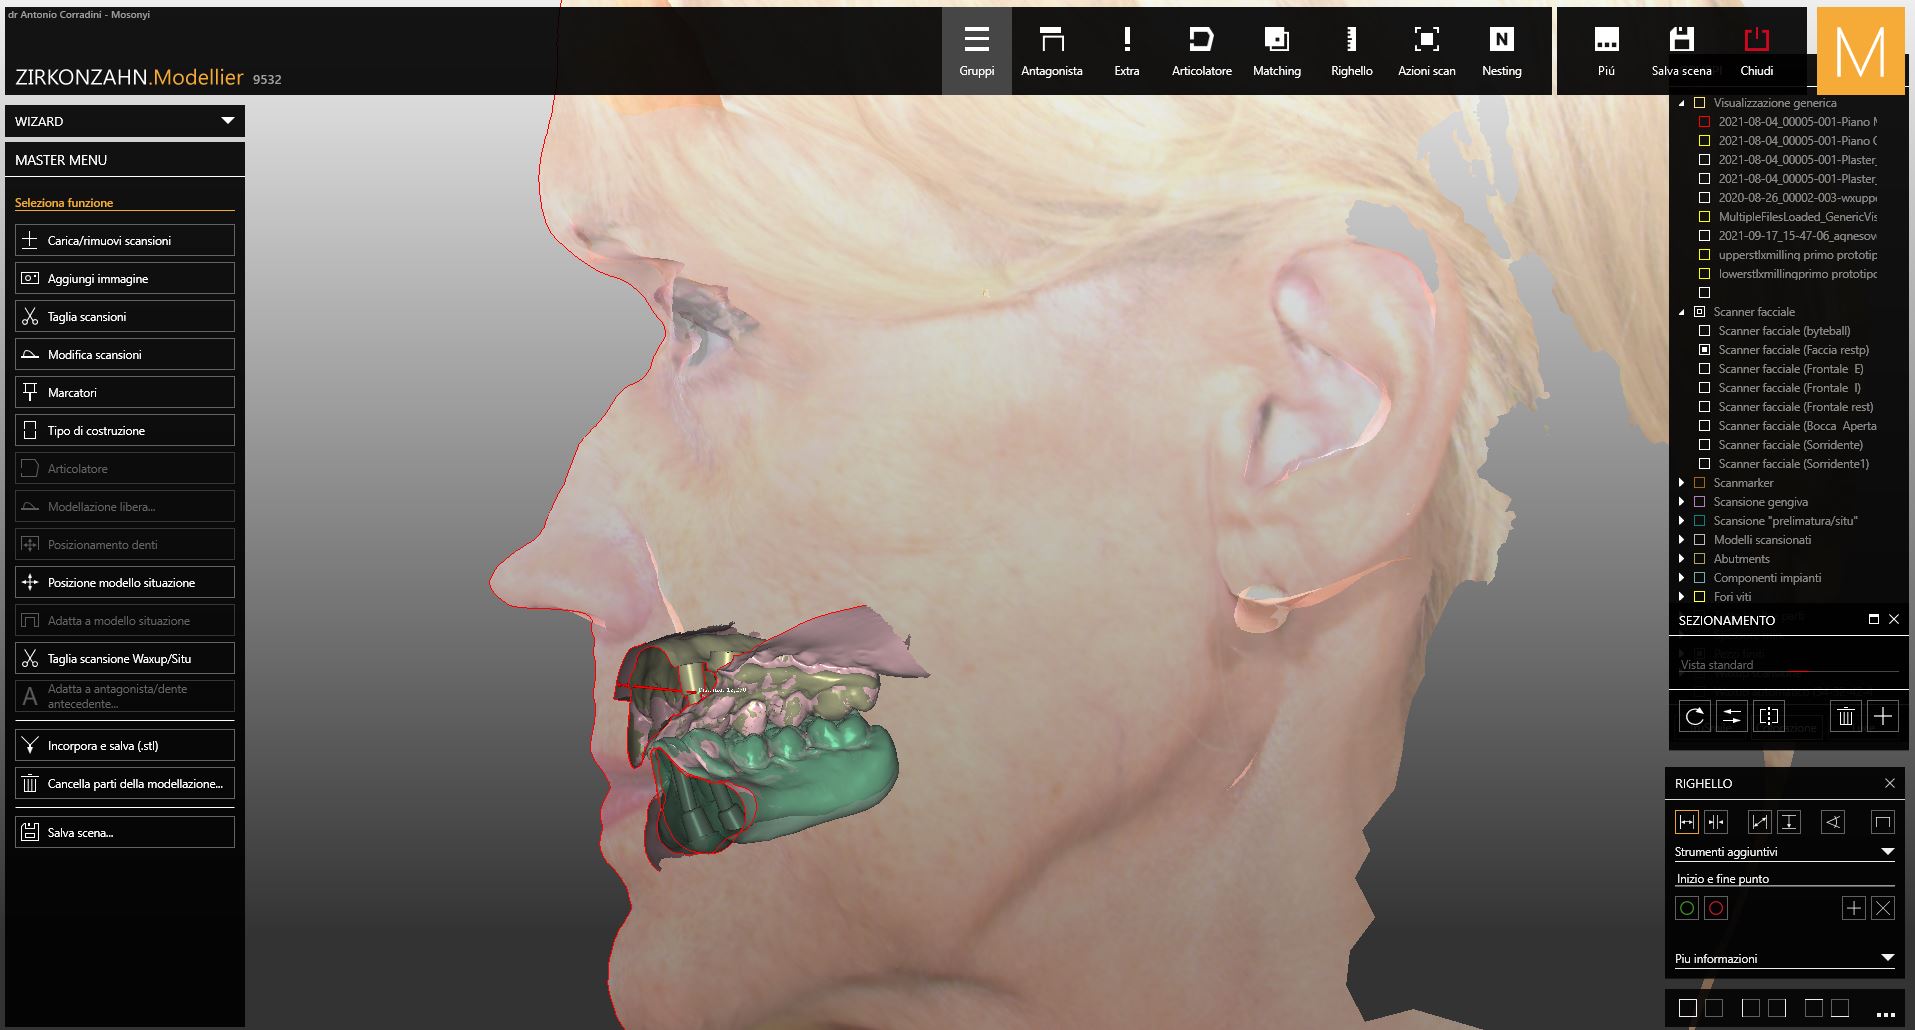Expand the Scansione gengiva tree group
Viewport: 1915px width, 1030px height.
[x=1681, y=502]
